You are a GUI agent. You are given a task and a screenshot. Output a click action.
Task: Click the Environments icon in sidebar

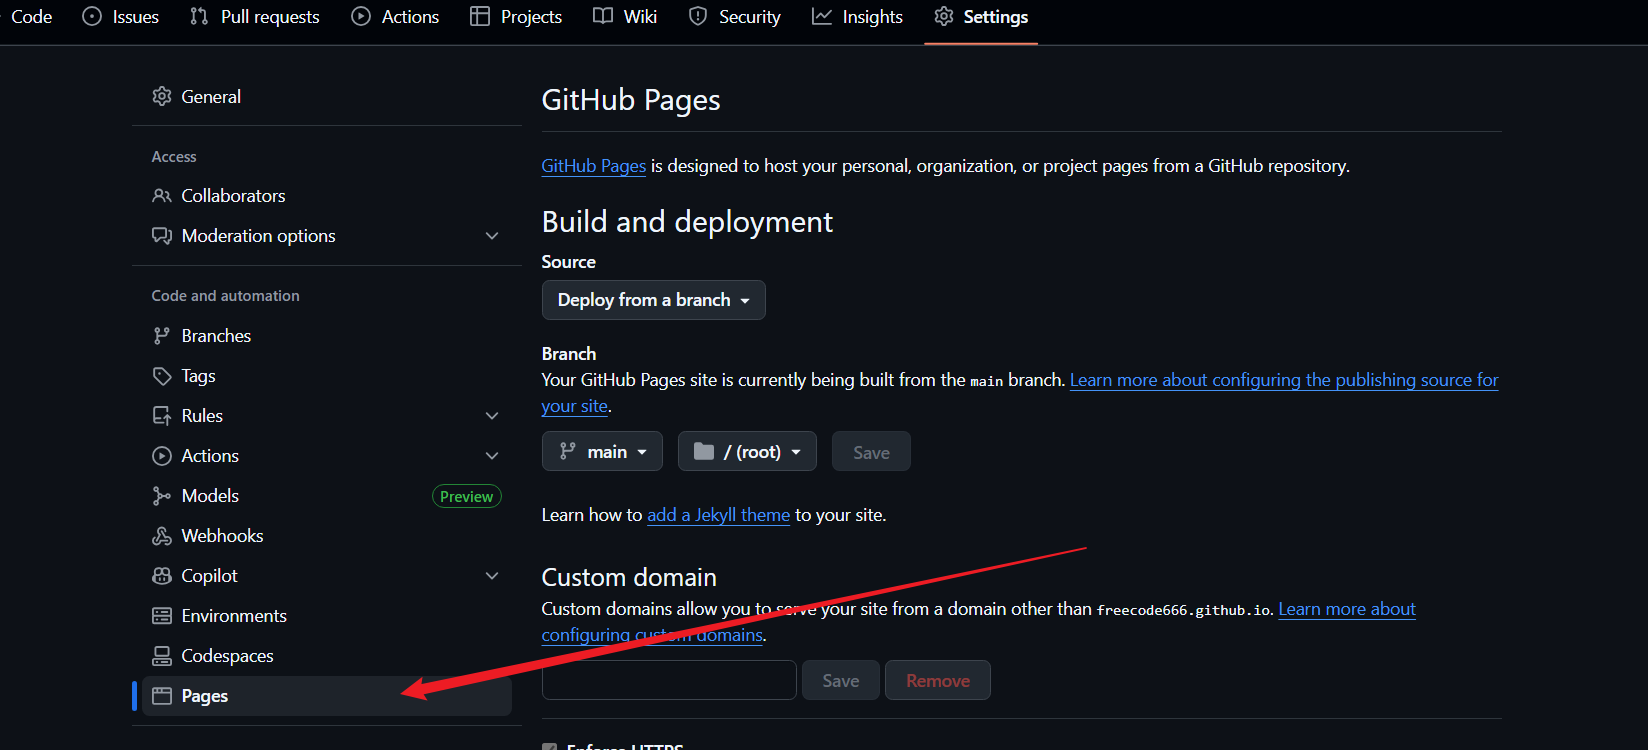click(161, 616)
